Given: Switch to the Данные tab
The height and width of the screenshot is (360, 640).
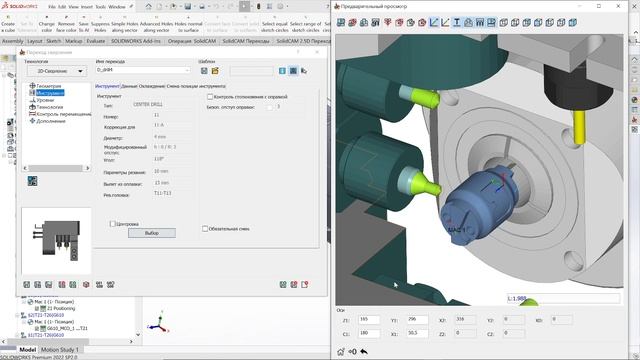Looking at the screenshot, I should 129,86.
